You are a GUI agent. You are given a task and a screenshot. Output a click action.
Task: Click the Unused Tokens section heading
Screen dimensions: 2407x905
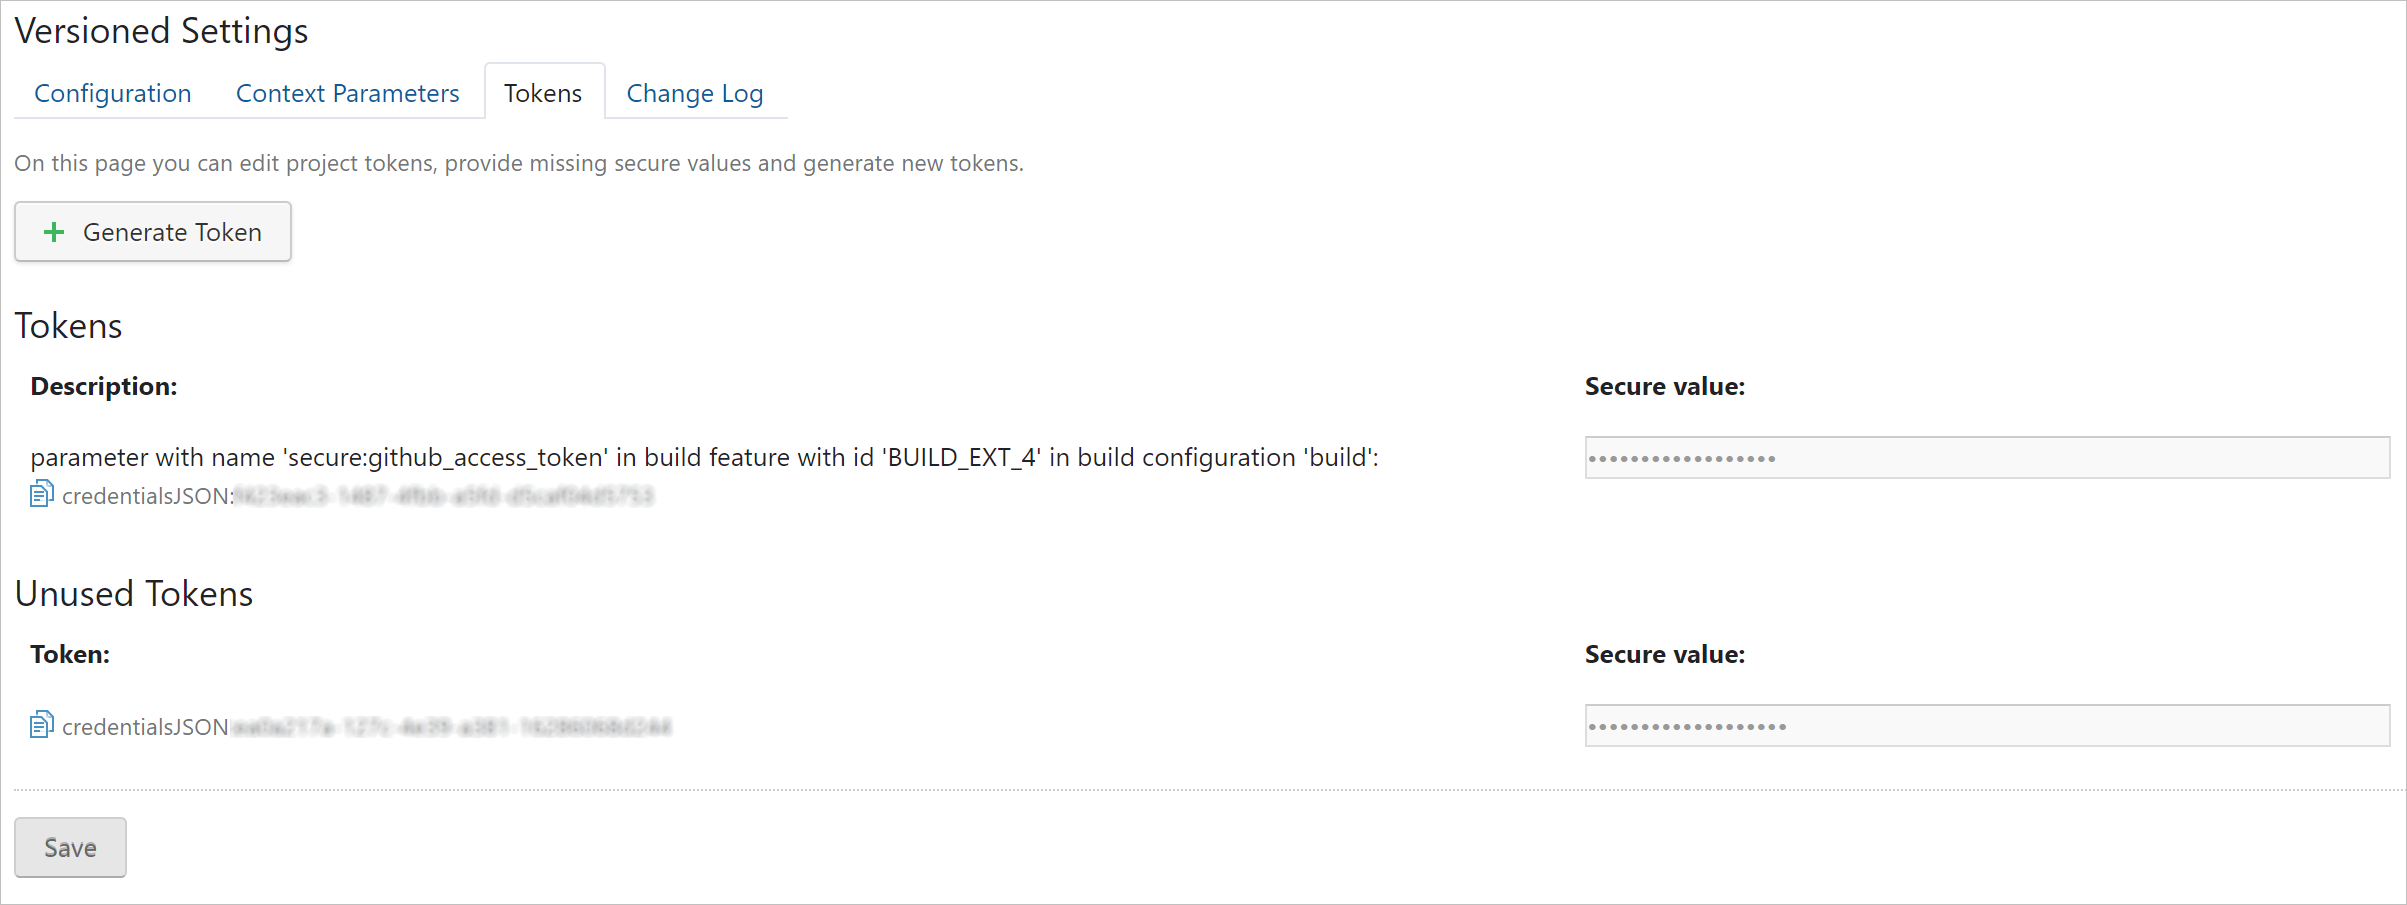tap(134, 594)
